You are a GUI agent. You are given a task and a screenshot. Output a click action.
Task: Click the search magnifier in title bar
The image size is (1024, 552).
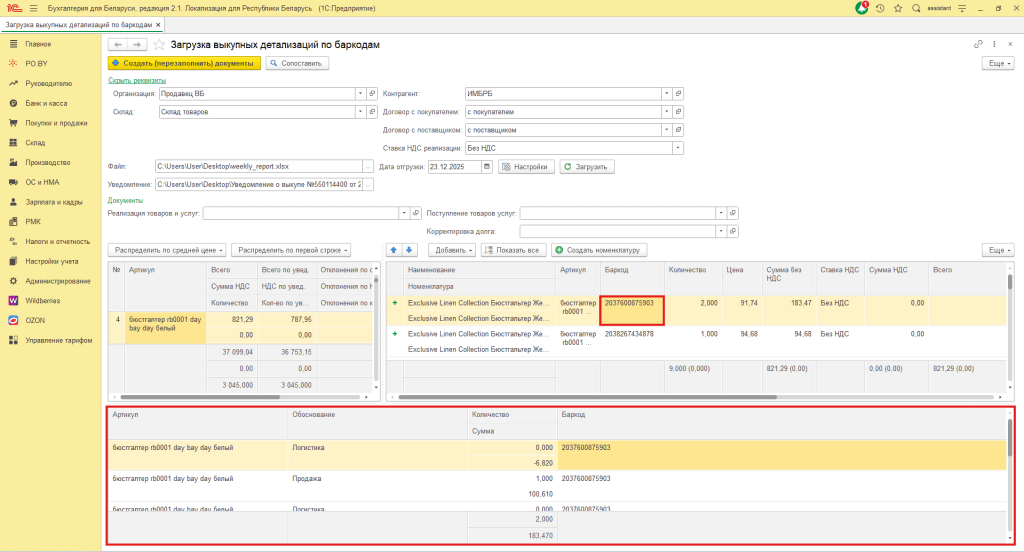[918, 8]
